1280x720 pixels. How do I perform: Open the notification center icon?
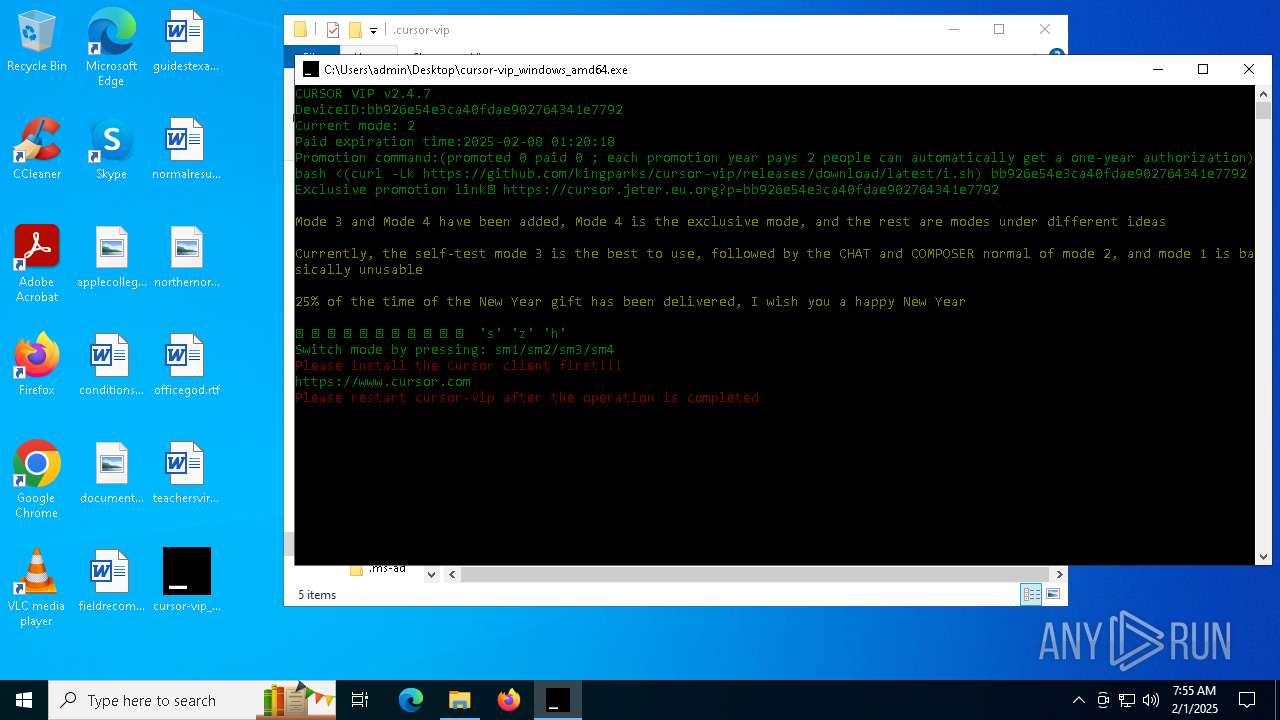(x=1247, y=700)
